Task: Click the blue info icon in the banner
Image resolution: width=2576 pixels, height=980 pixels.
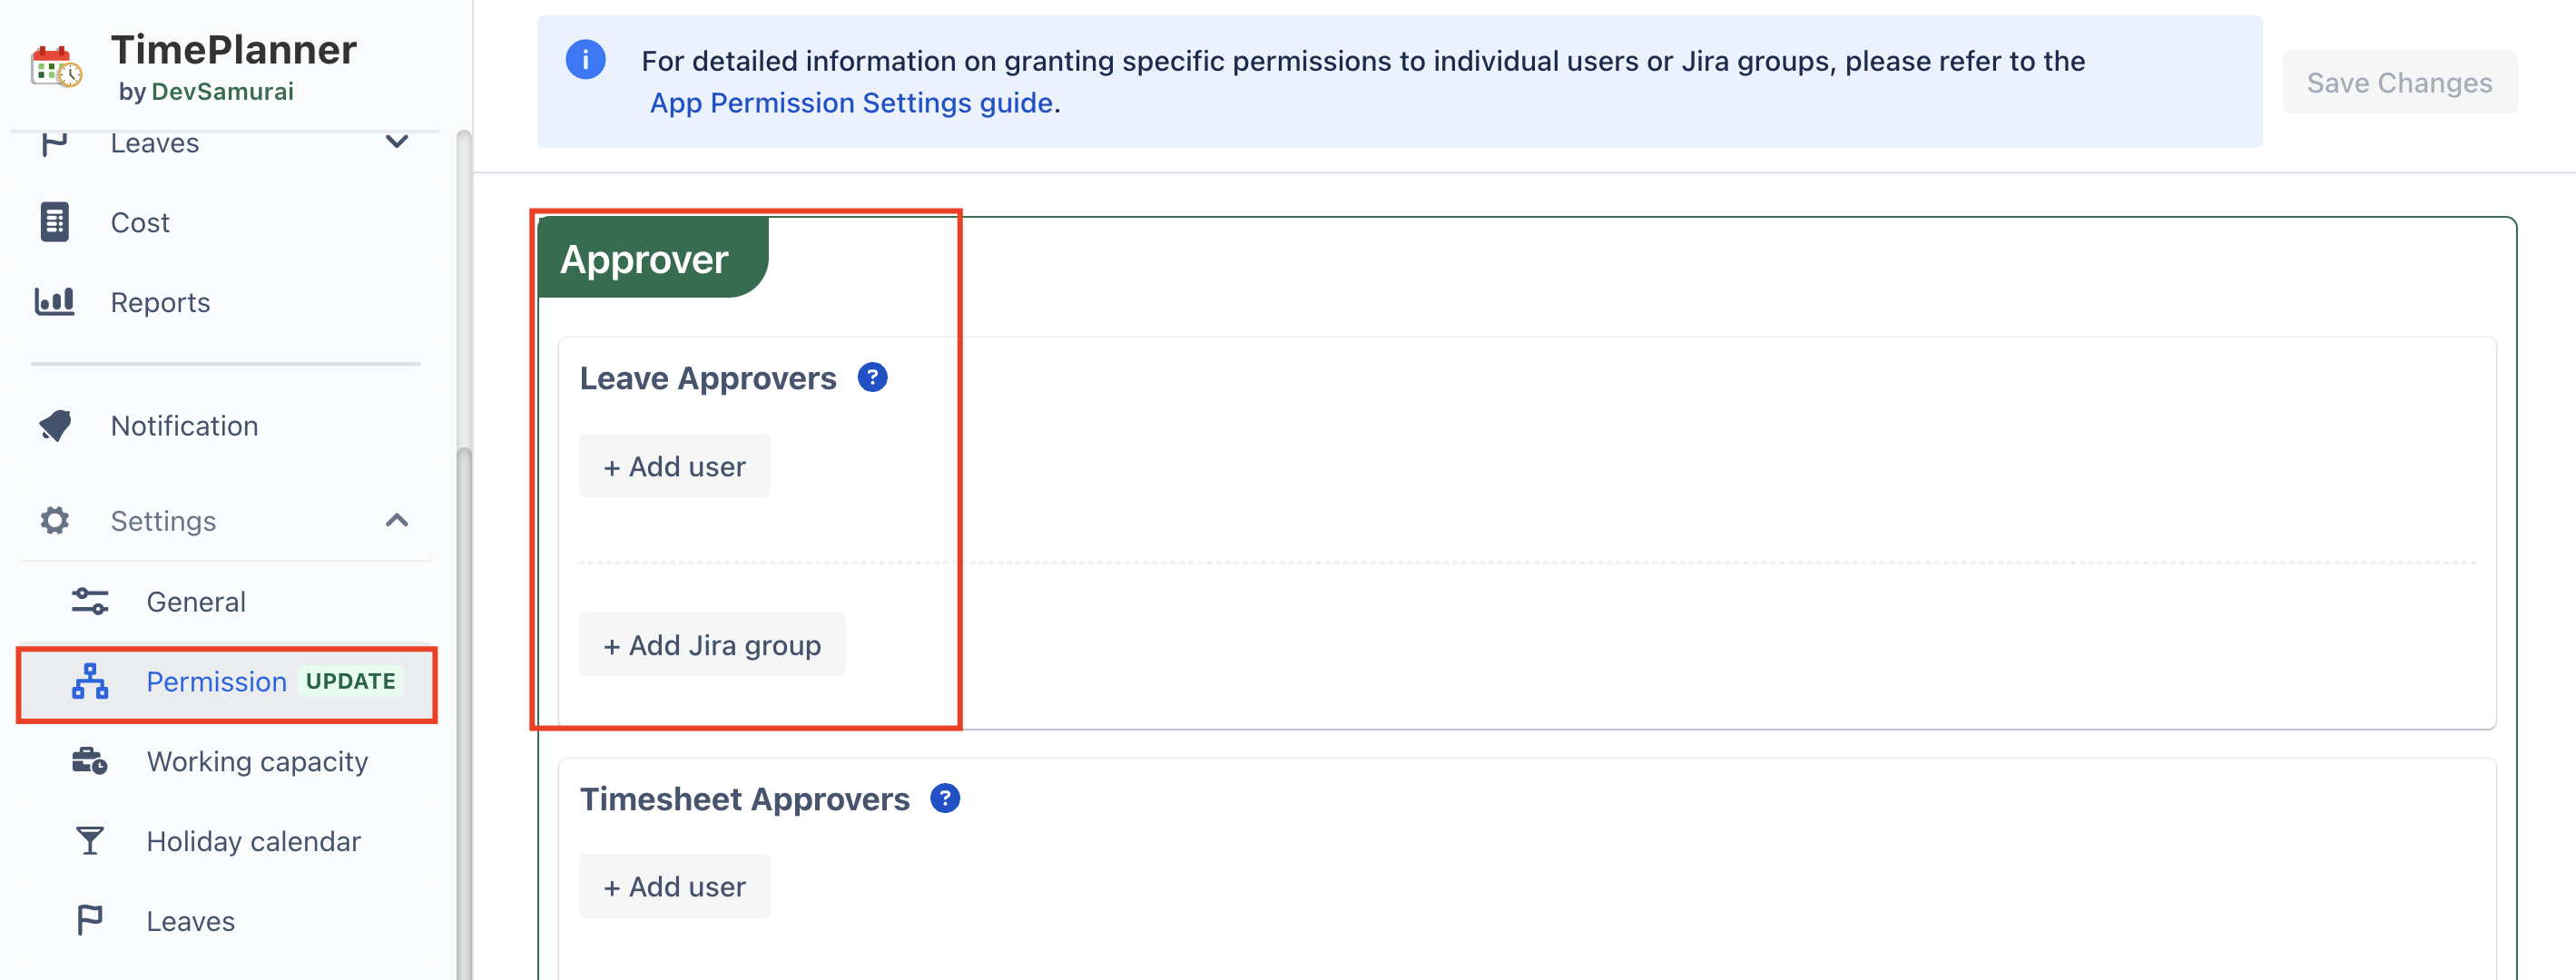Action: click(585, 60)
